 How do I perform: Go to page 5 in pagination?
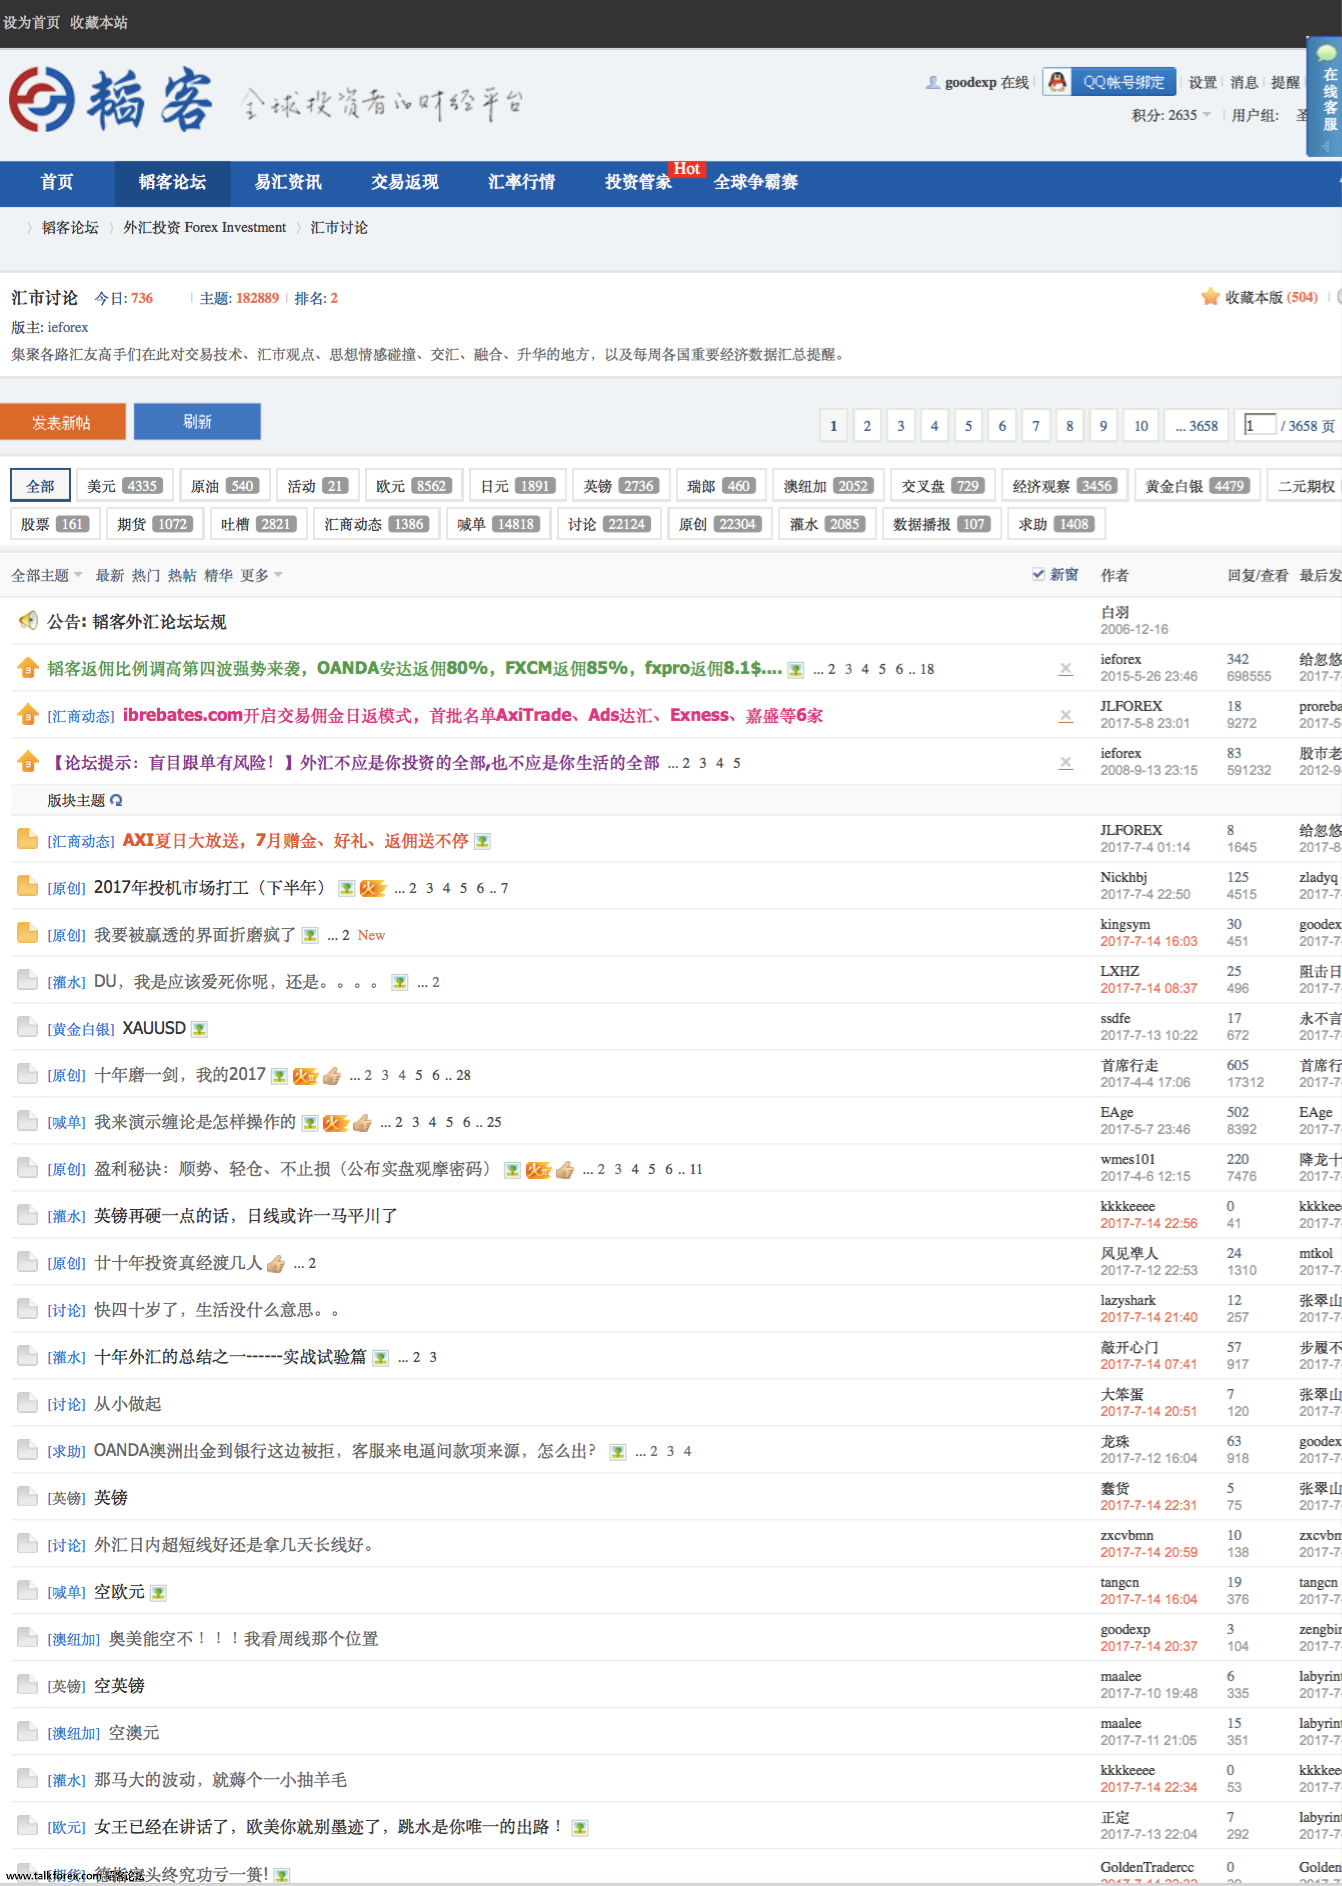(x=968, y=426)
